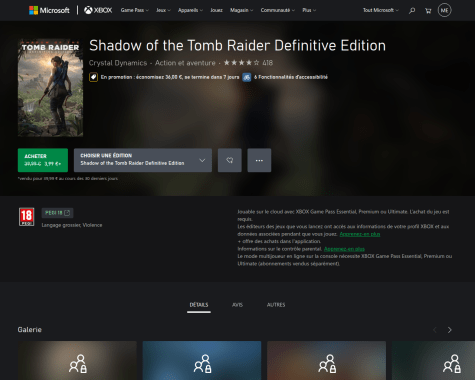
Task: Expand the Magasin menu
Action: tap(241, 10)
